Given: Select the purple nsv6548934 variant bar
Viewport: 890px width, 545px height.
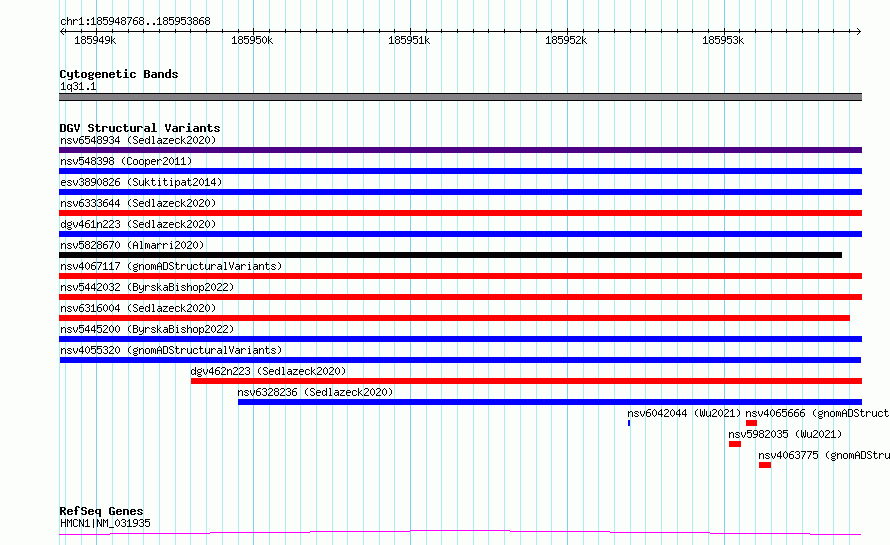Looking at the screenshot, I should [x=460, y=150].
